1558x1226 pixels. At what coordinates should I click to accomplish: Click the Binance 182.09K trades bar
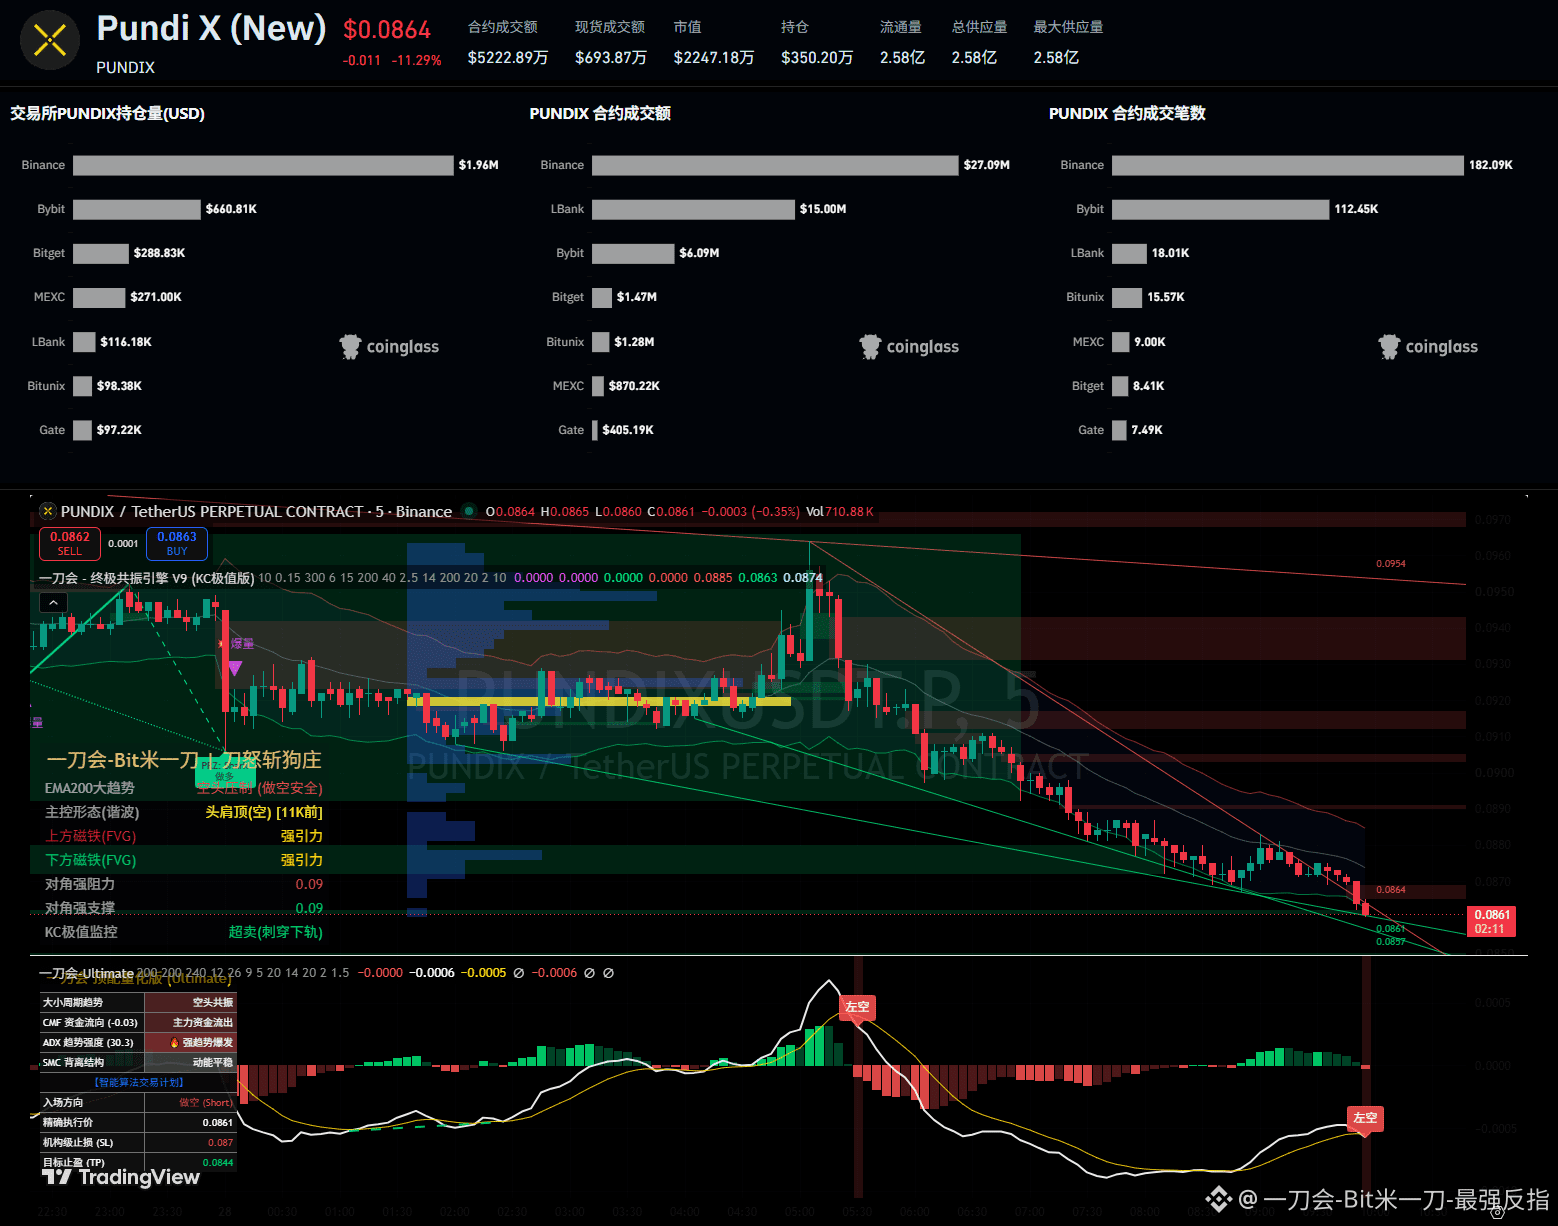pyautogui.click(x=1288, y=165)
